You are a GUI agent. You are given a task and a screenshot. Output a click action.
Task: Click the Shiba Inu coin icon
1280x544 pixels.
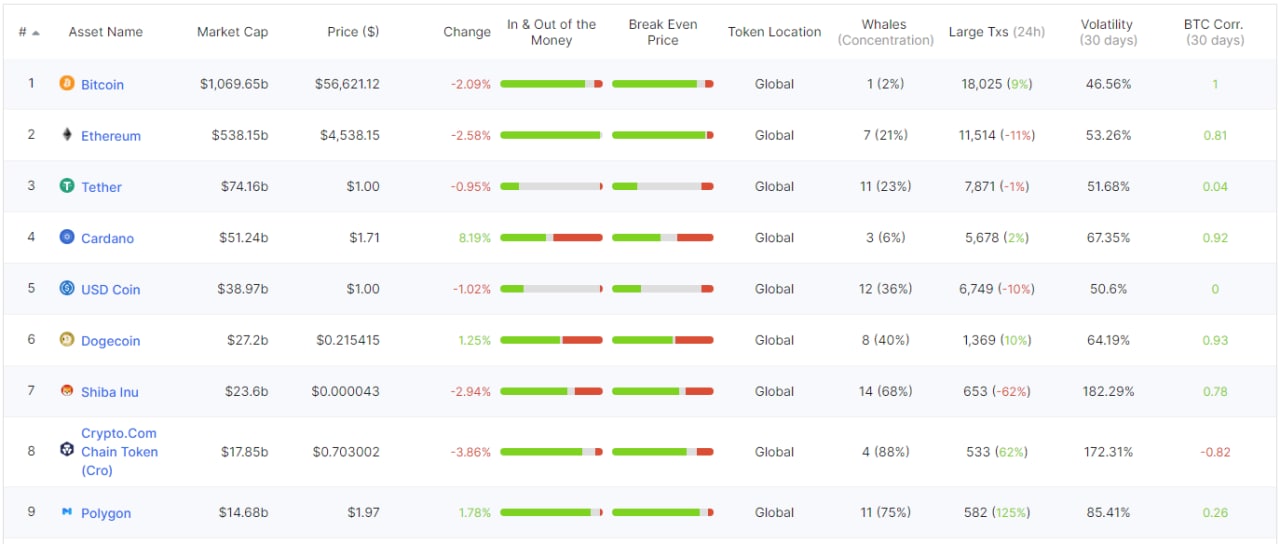click(67, 390)
